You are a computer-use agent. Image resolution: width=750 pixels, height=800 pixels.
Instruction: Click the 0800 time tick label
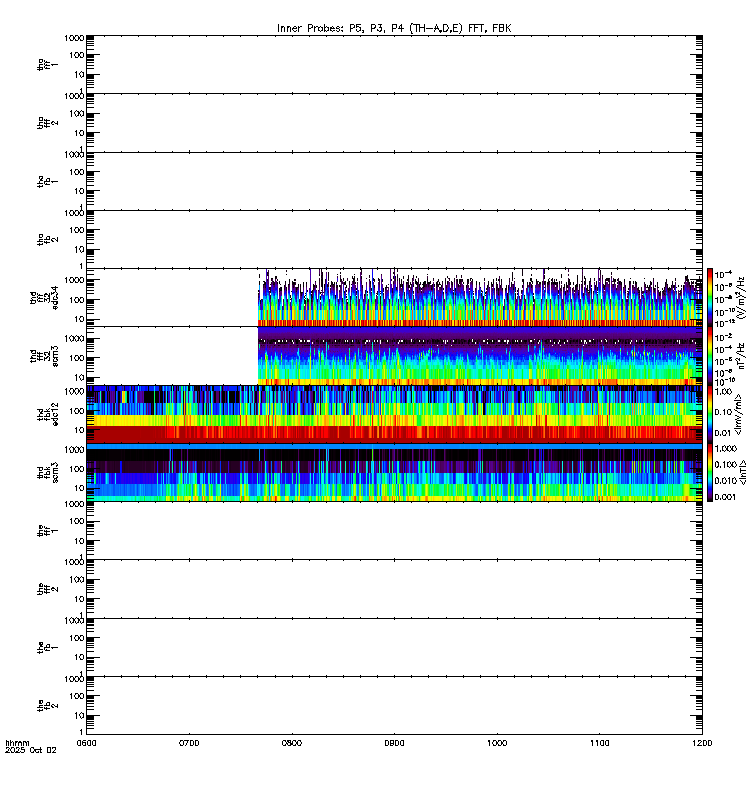pos(292,743)
